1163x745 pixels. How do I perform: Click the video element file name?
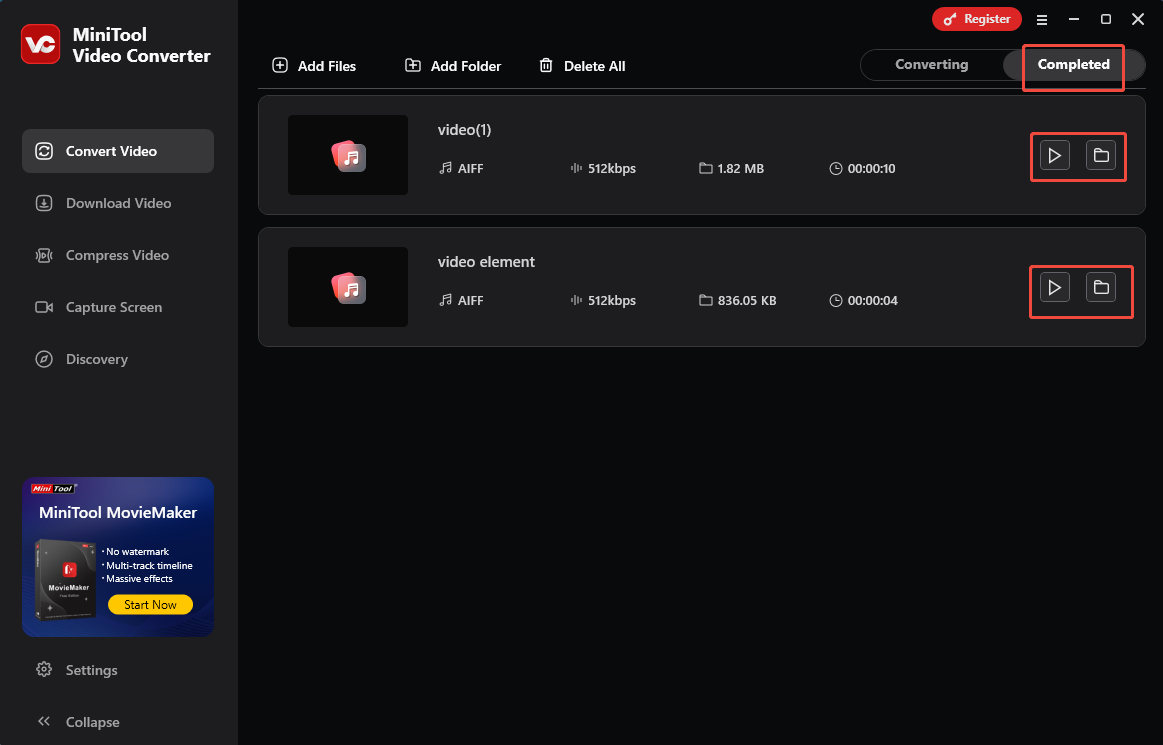point(486,262)
